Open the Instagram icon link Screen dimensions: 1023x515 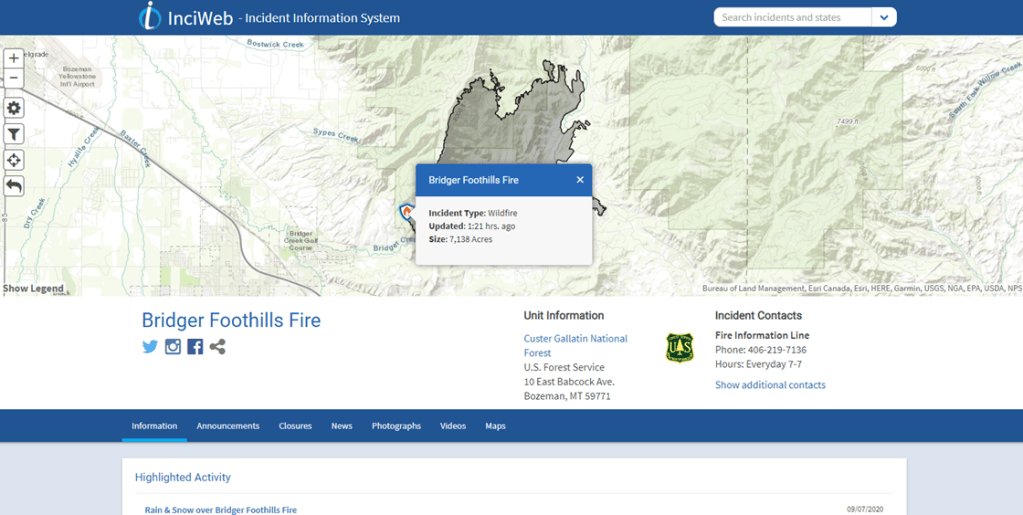tap(173, 347)
